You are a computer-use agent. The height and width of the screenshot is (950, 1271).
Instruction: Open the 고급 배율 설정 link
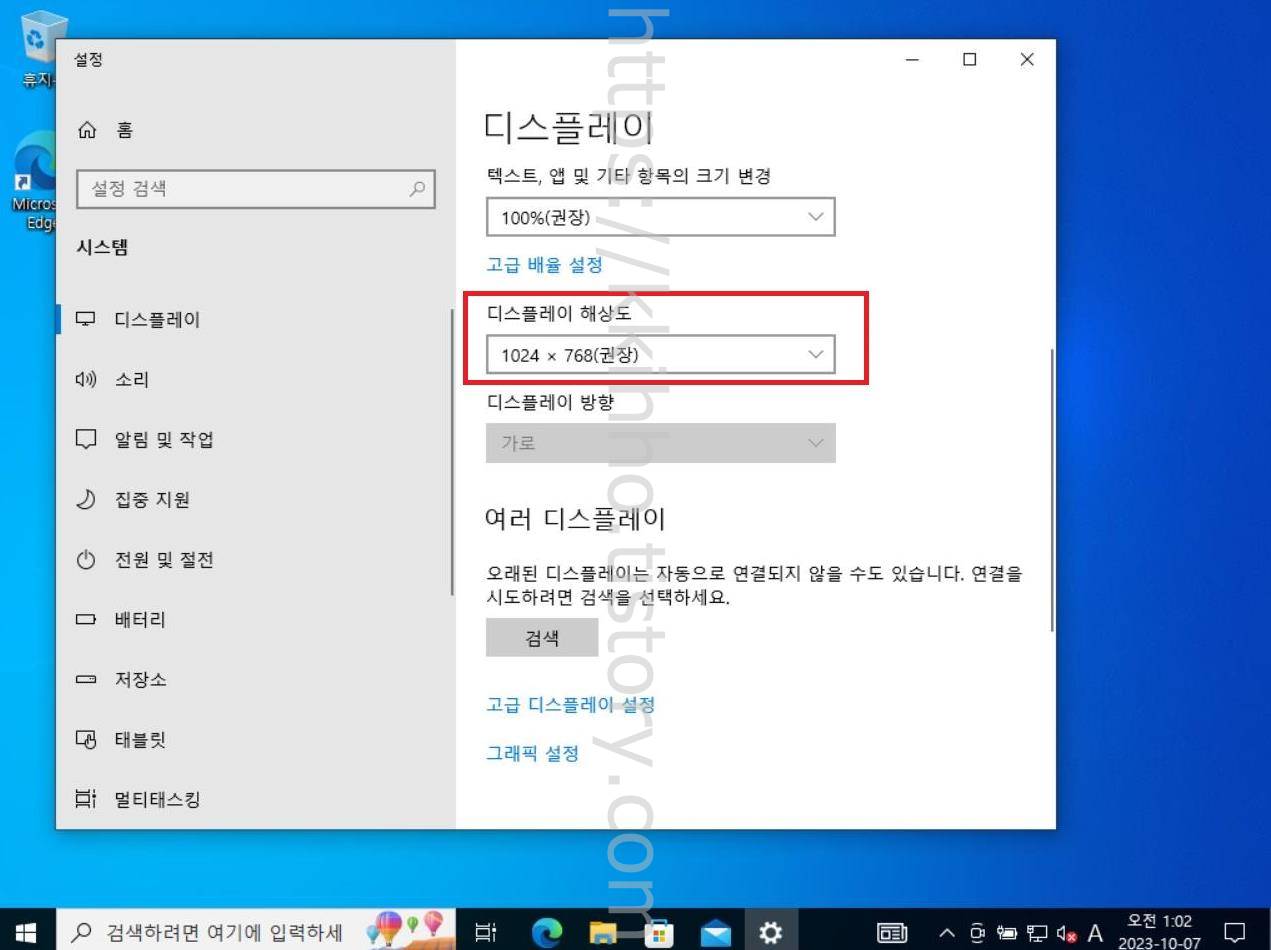[544, 265]
